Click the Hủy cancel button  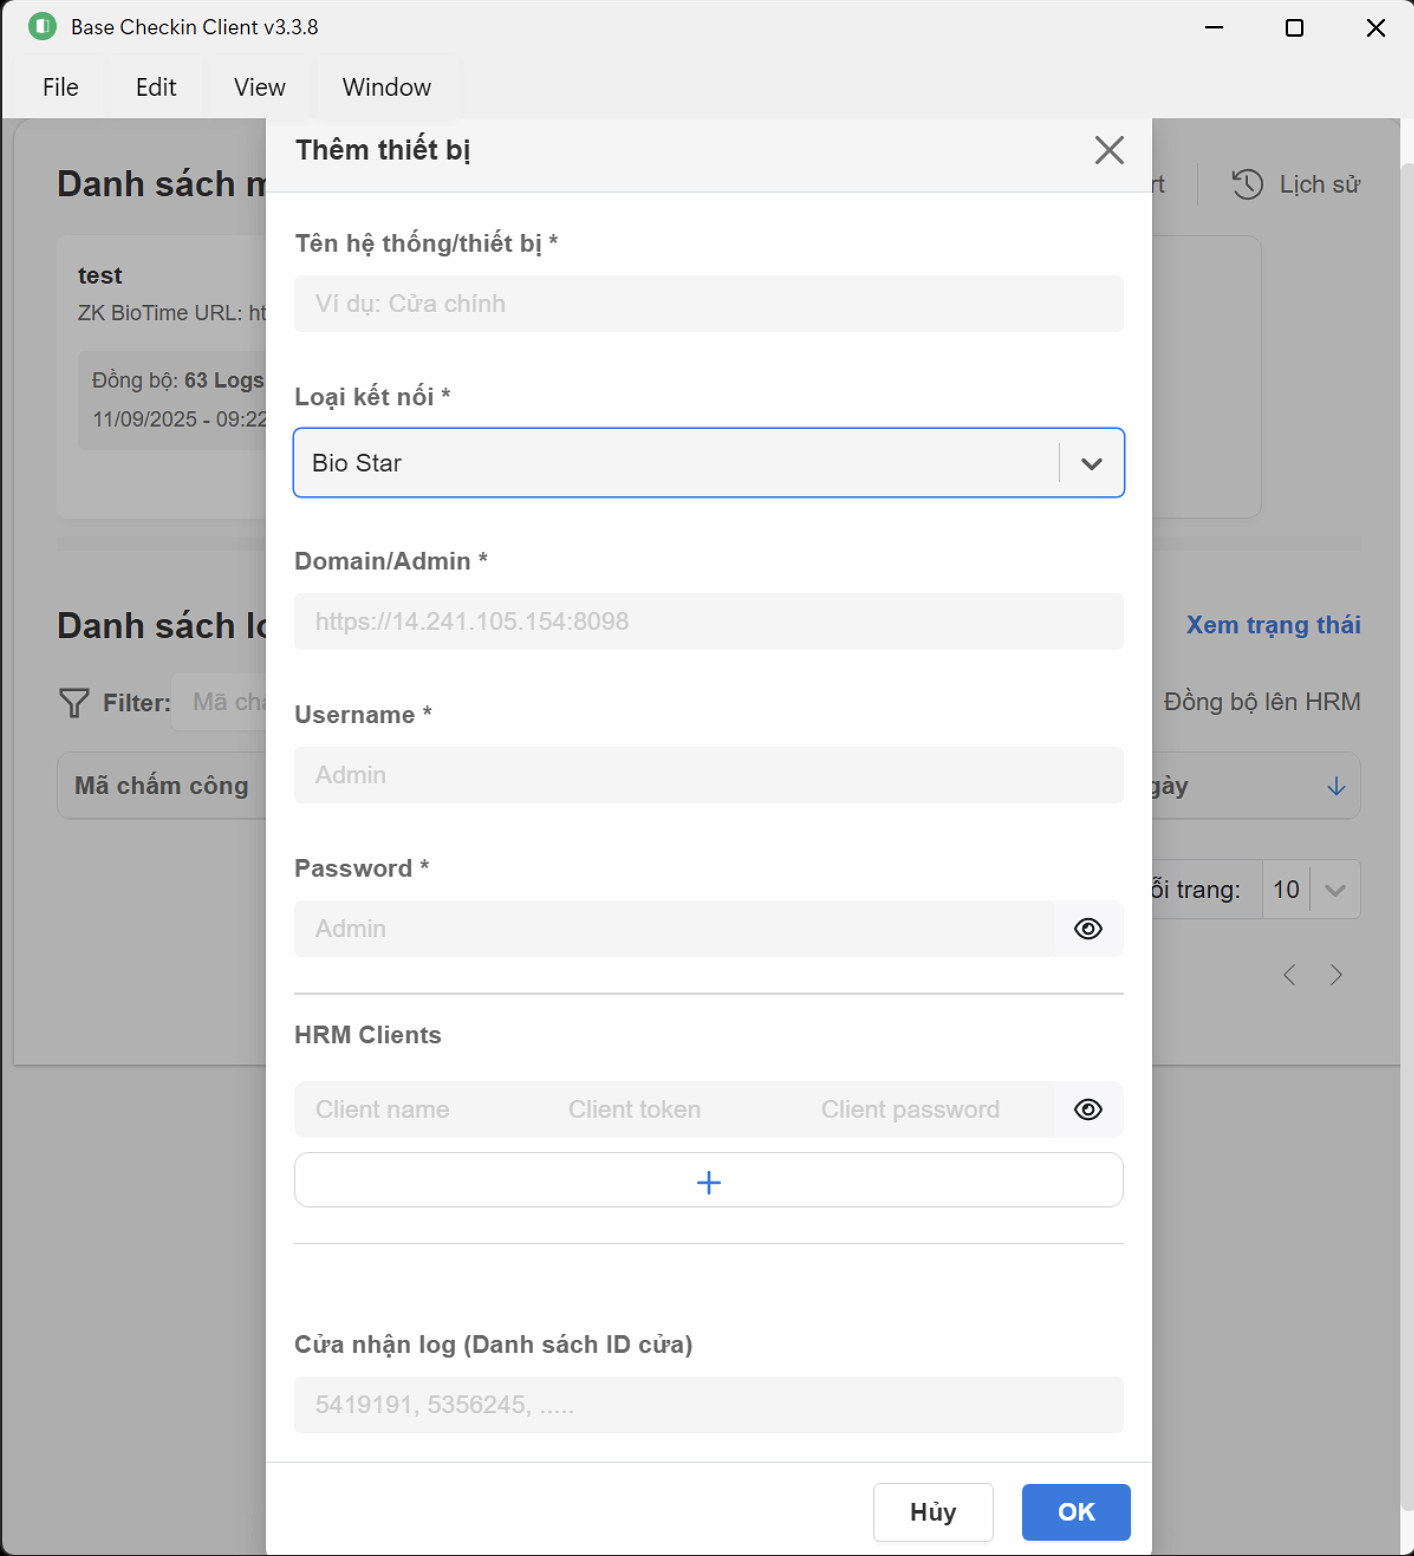932,1512
